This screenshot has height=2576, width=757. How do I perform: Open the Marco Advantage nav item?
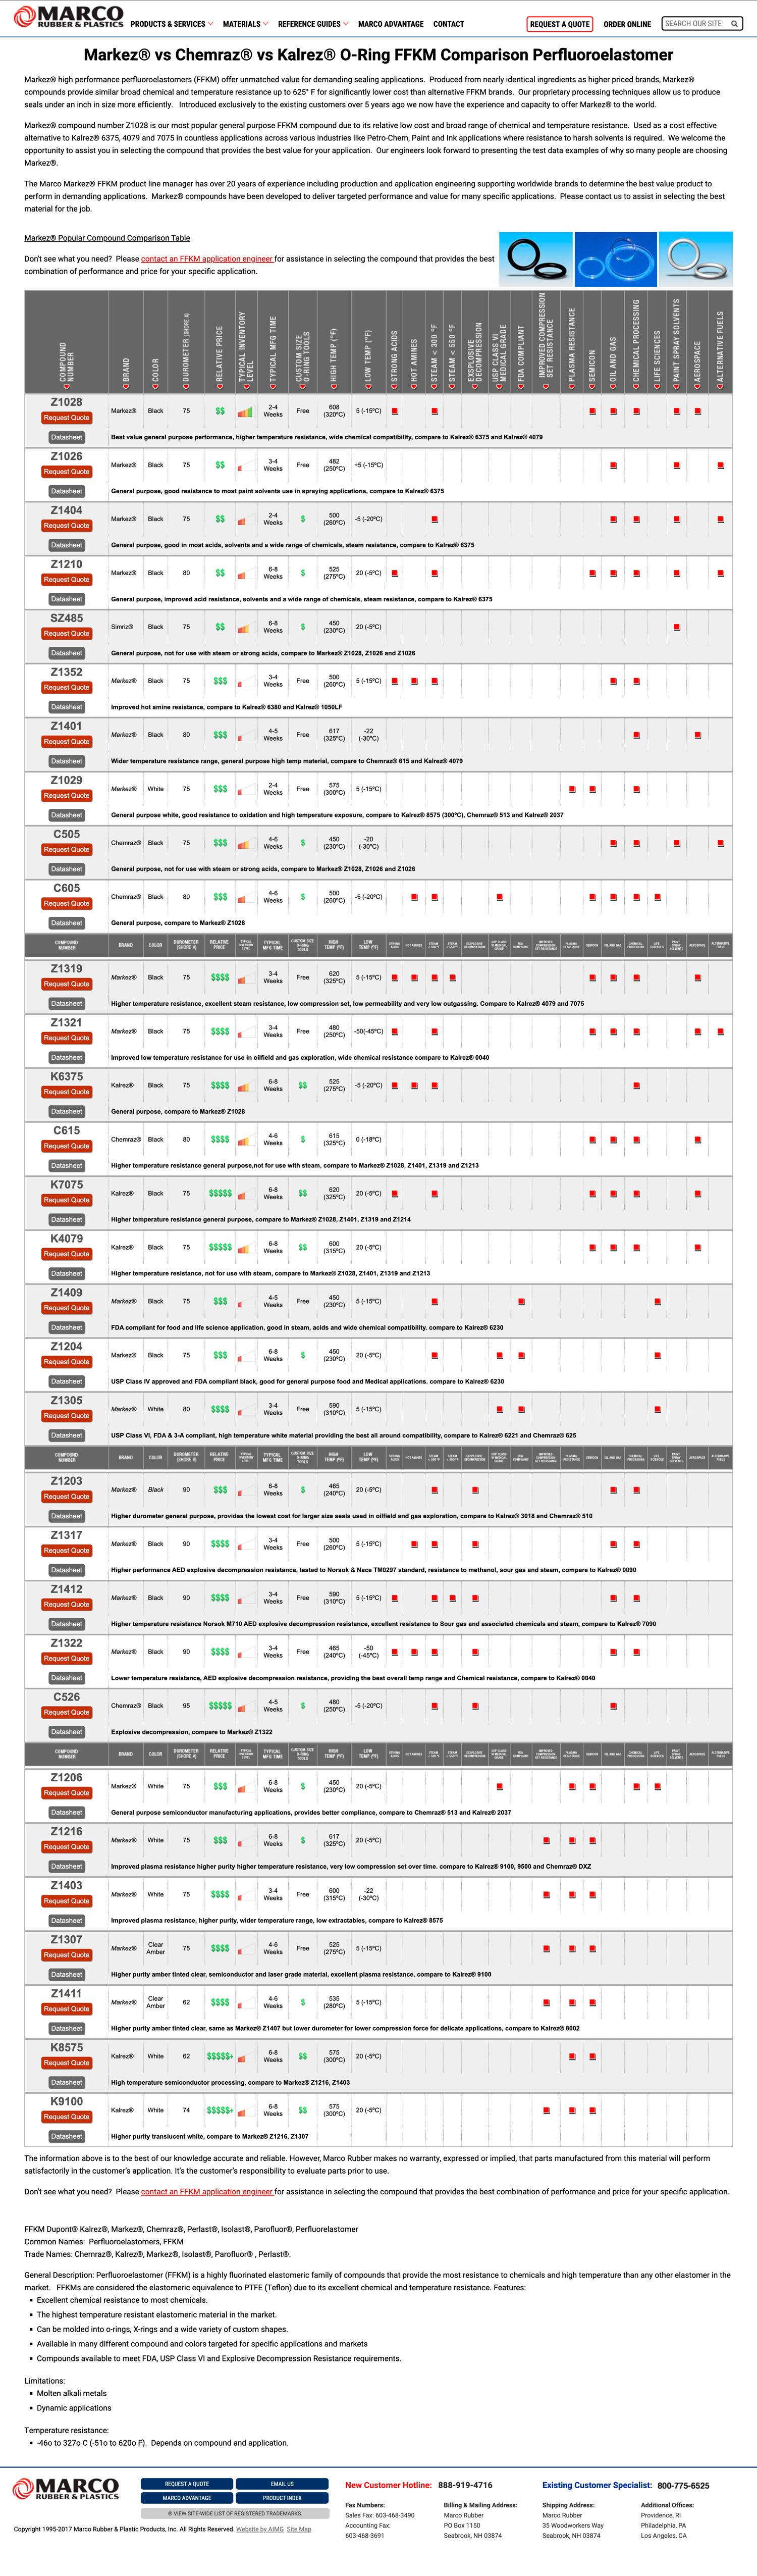(x=390, y=24)
